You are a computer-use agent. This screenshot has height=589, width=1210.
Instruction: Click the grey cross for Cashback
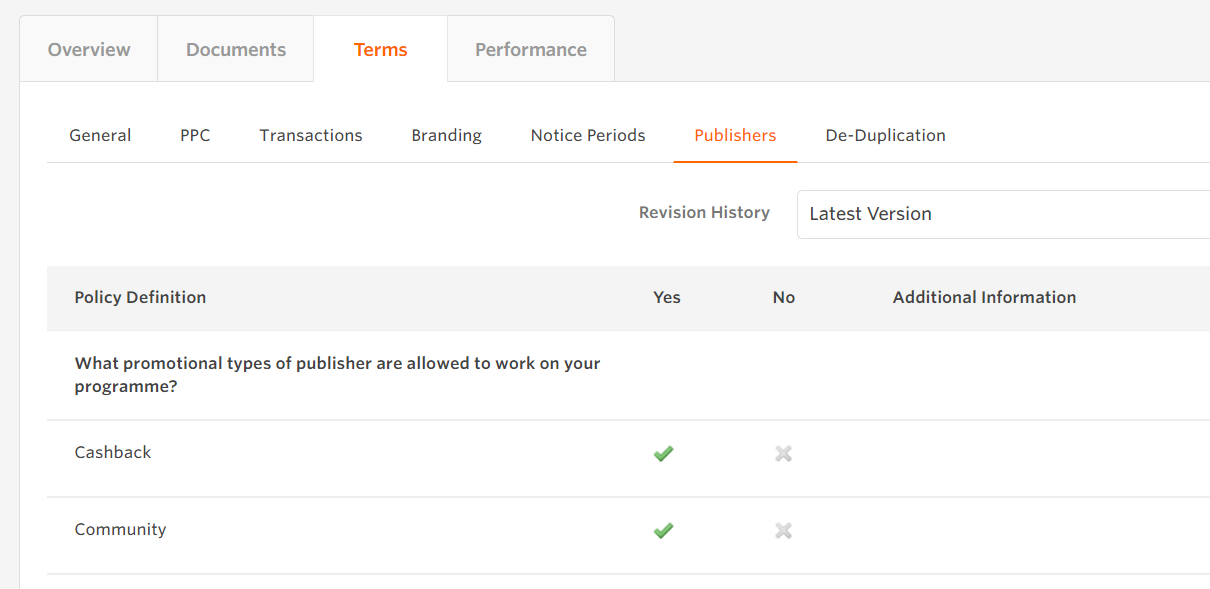point(783,454)
